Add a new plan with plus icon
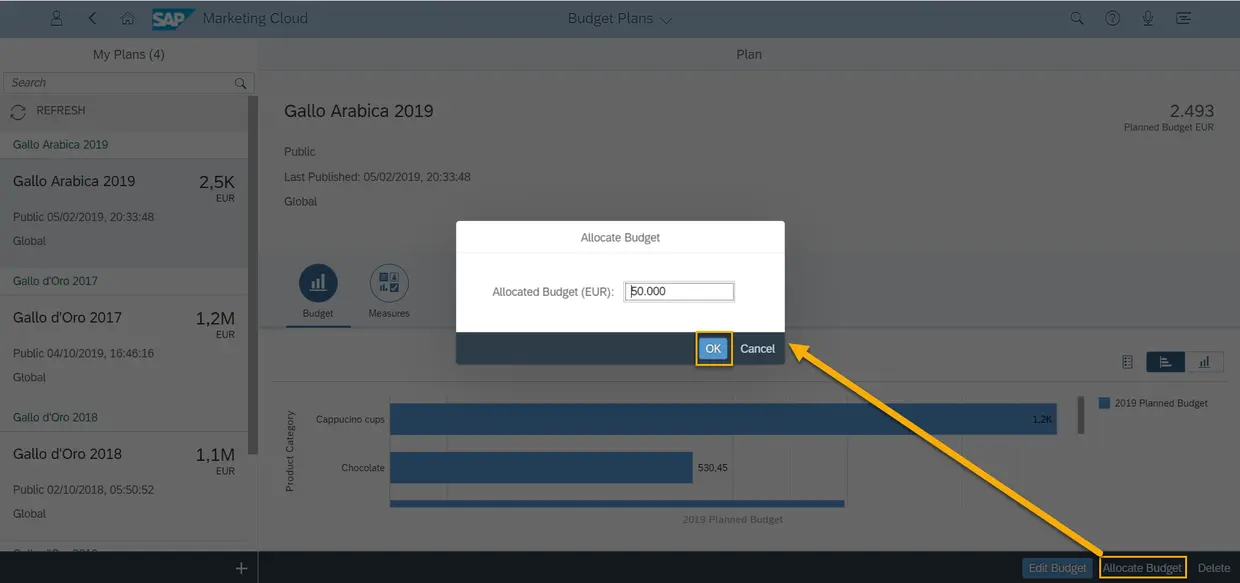 point(241,568)
